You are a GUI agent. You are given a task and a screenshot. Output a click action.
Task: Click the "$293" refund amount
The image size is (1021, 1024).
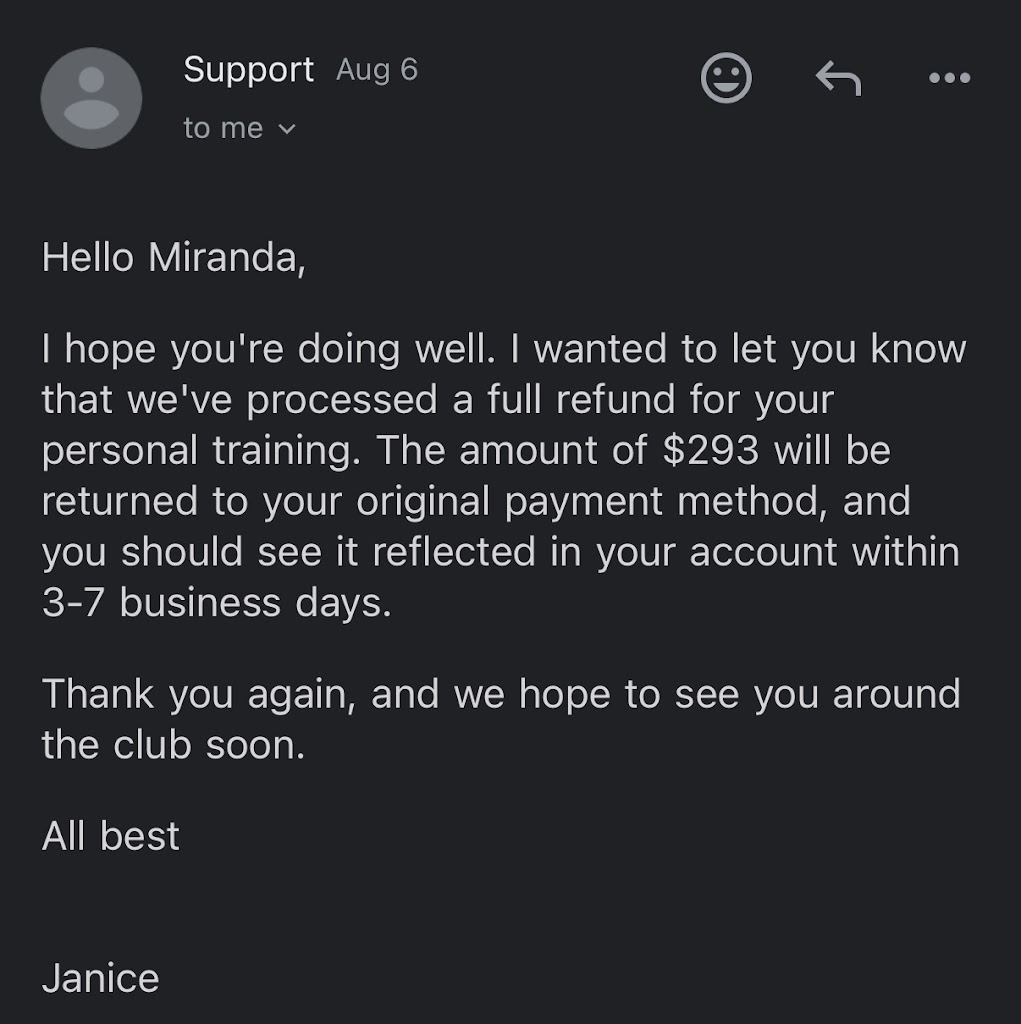pyautogui.click(x=711, y=450)
